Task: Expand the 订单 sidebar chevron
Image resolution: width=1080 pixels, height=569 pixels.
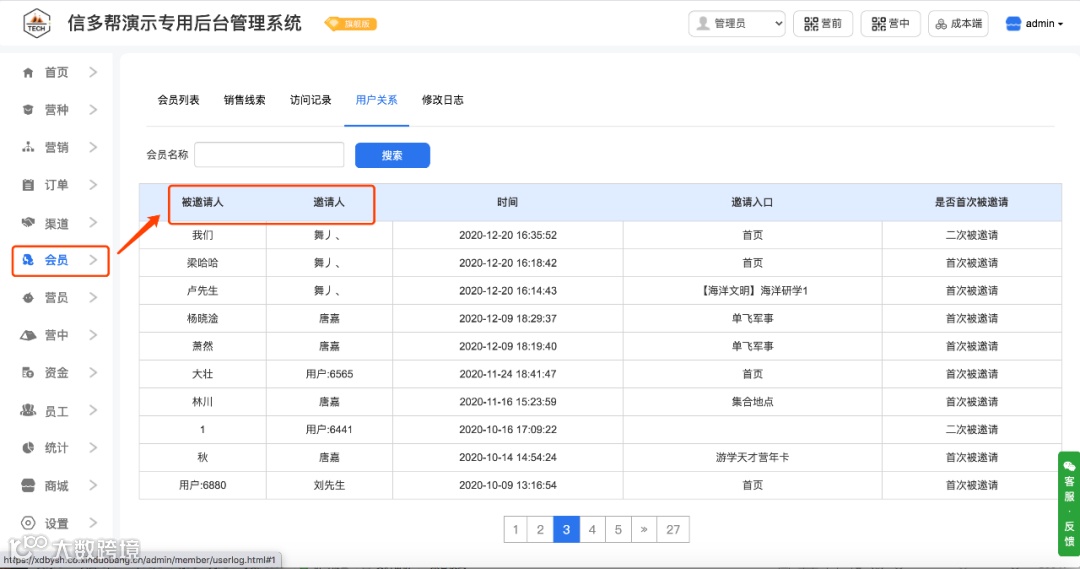Action: pos(93,185)
